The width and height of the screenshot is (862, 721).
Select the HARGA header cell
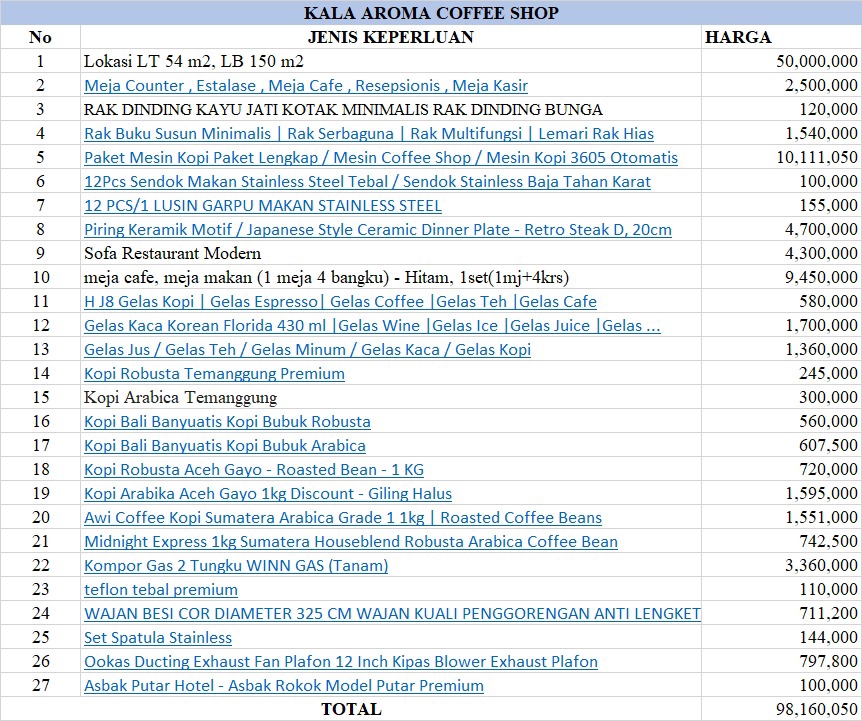(x=781, y=37)
